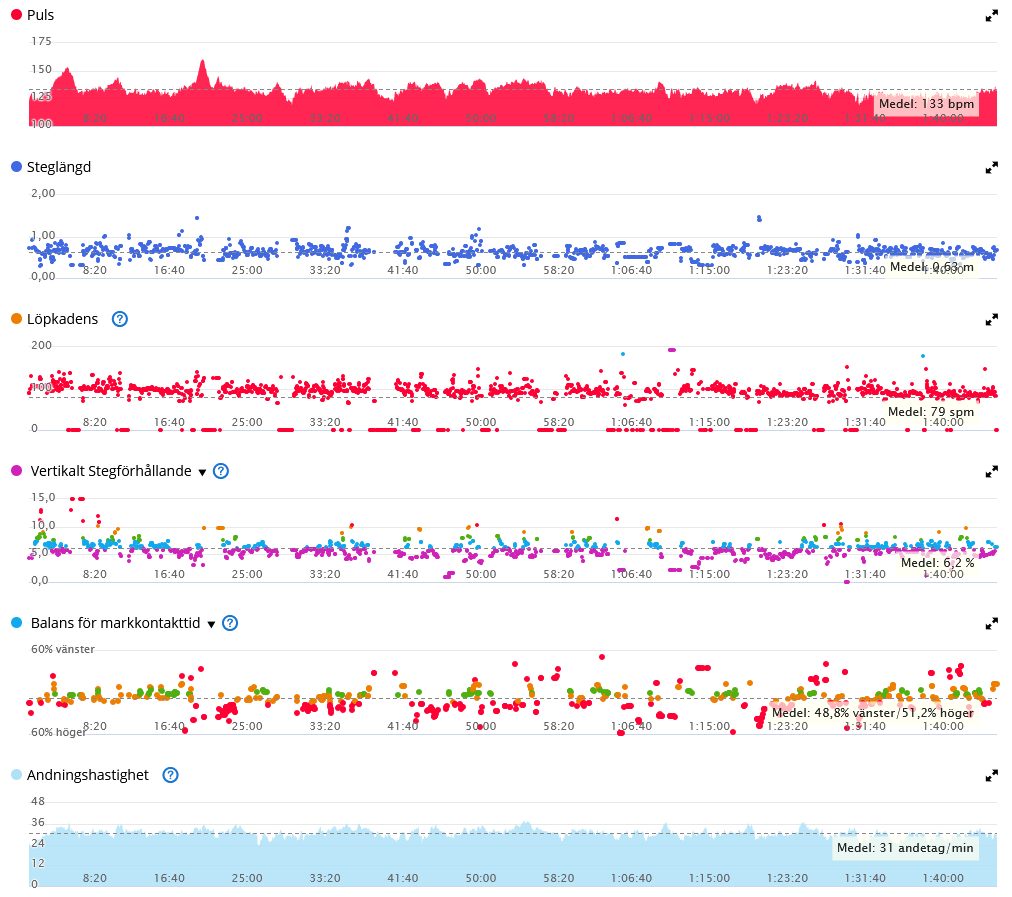Image resolution: width=1012 pixels, height=897 pixels.
Task: Click the red Puls legend dot
Action: (17, 14)
